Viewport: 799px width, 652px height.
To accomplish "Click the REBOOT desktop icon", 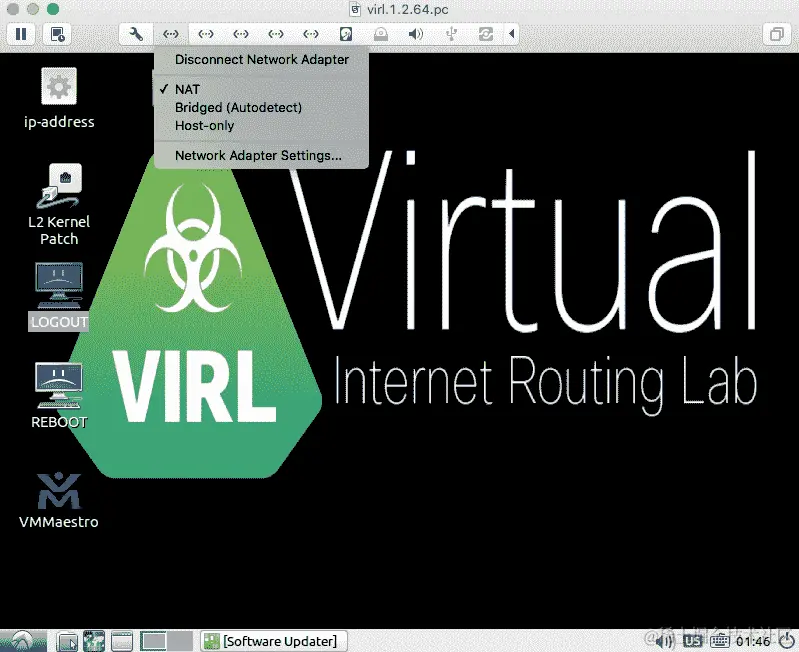I will click(x=59, y=396).
